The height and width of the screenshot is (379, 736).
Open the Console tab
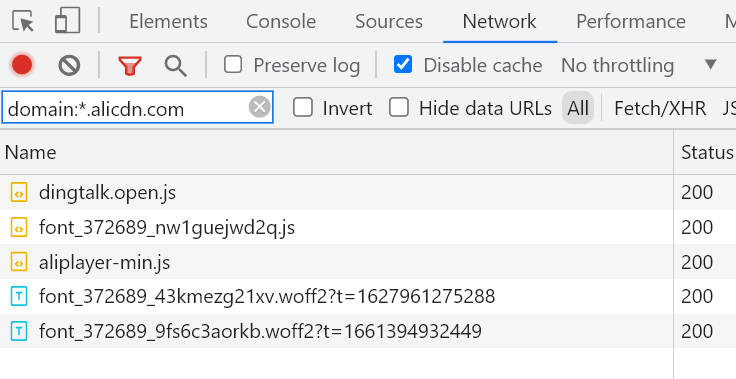click(281, 22)
